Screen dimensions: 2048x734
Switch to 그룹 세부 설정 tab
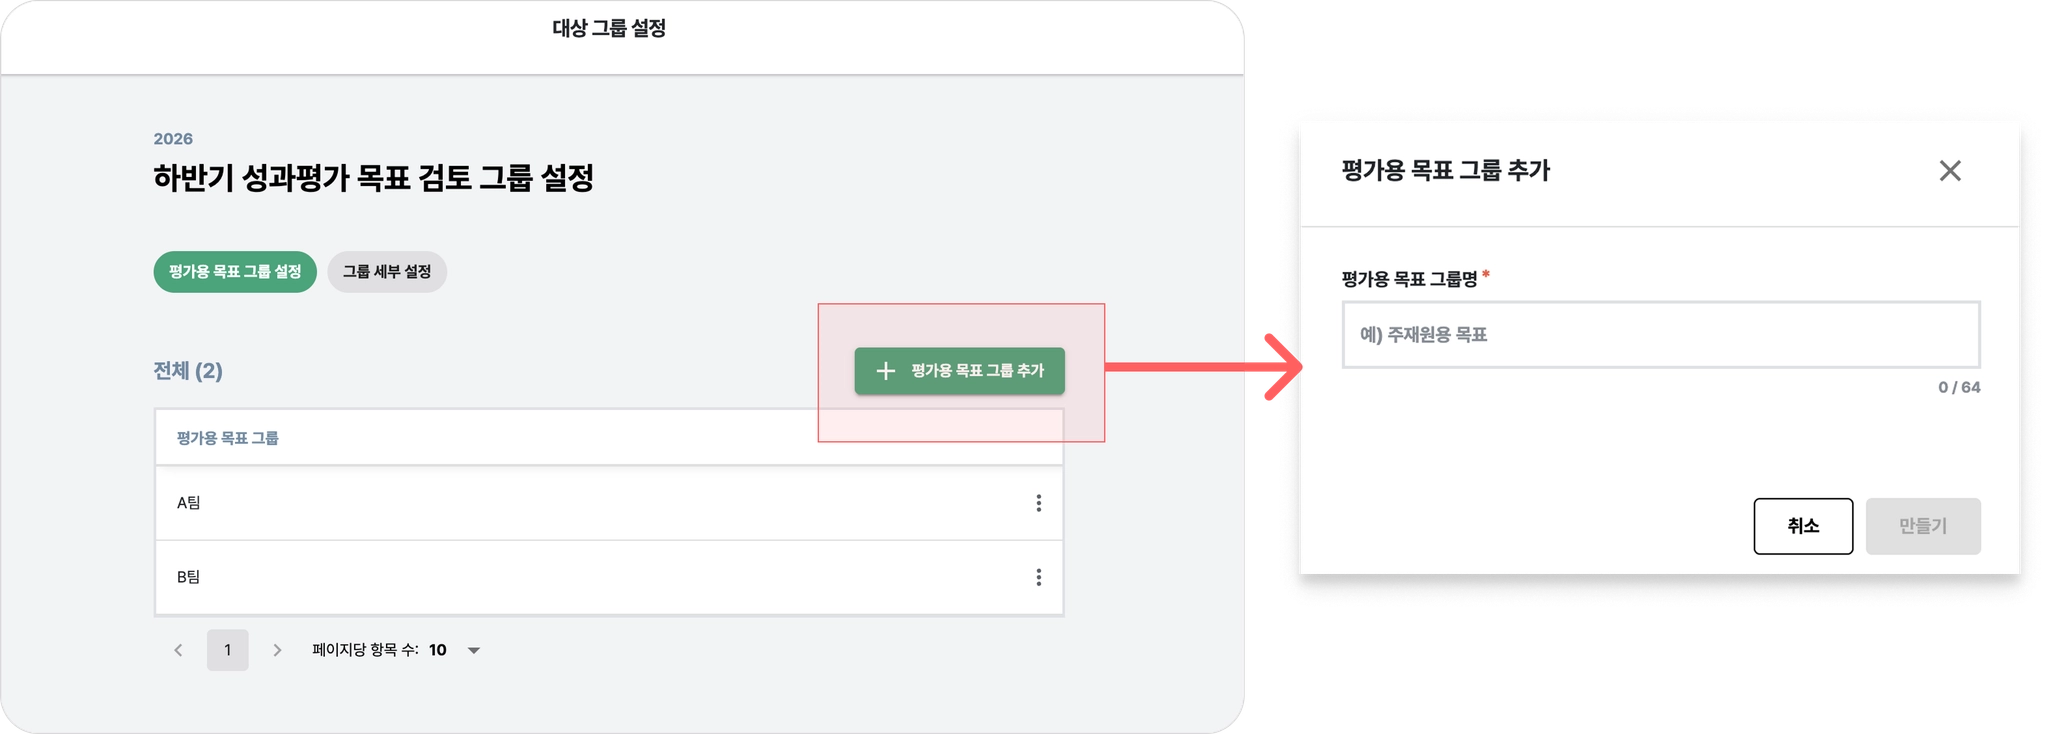click(x=387, y=272)
